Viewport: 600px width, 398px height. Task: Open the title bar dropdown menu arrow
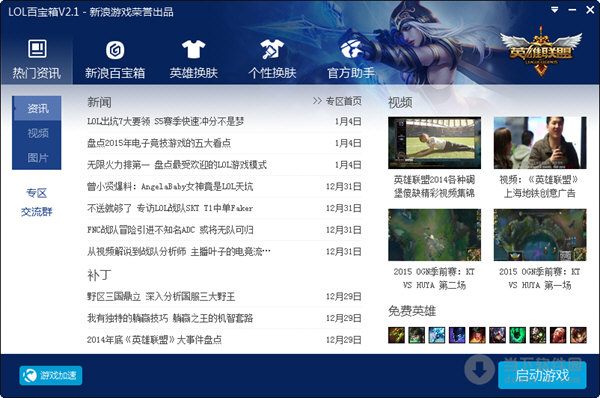(x=554, y=10)
